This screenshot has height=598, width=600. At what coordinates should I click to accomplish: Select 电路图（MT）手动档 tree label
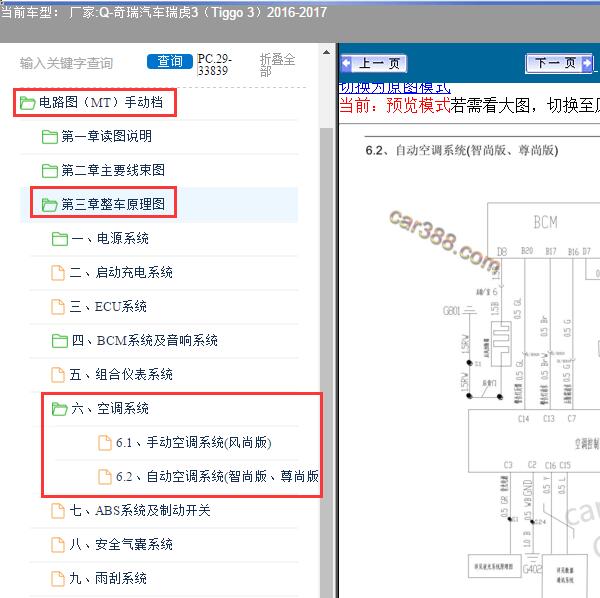click(x=101, y=103)
